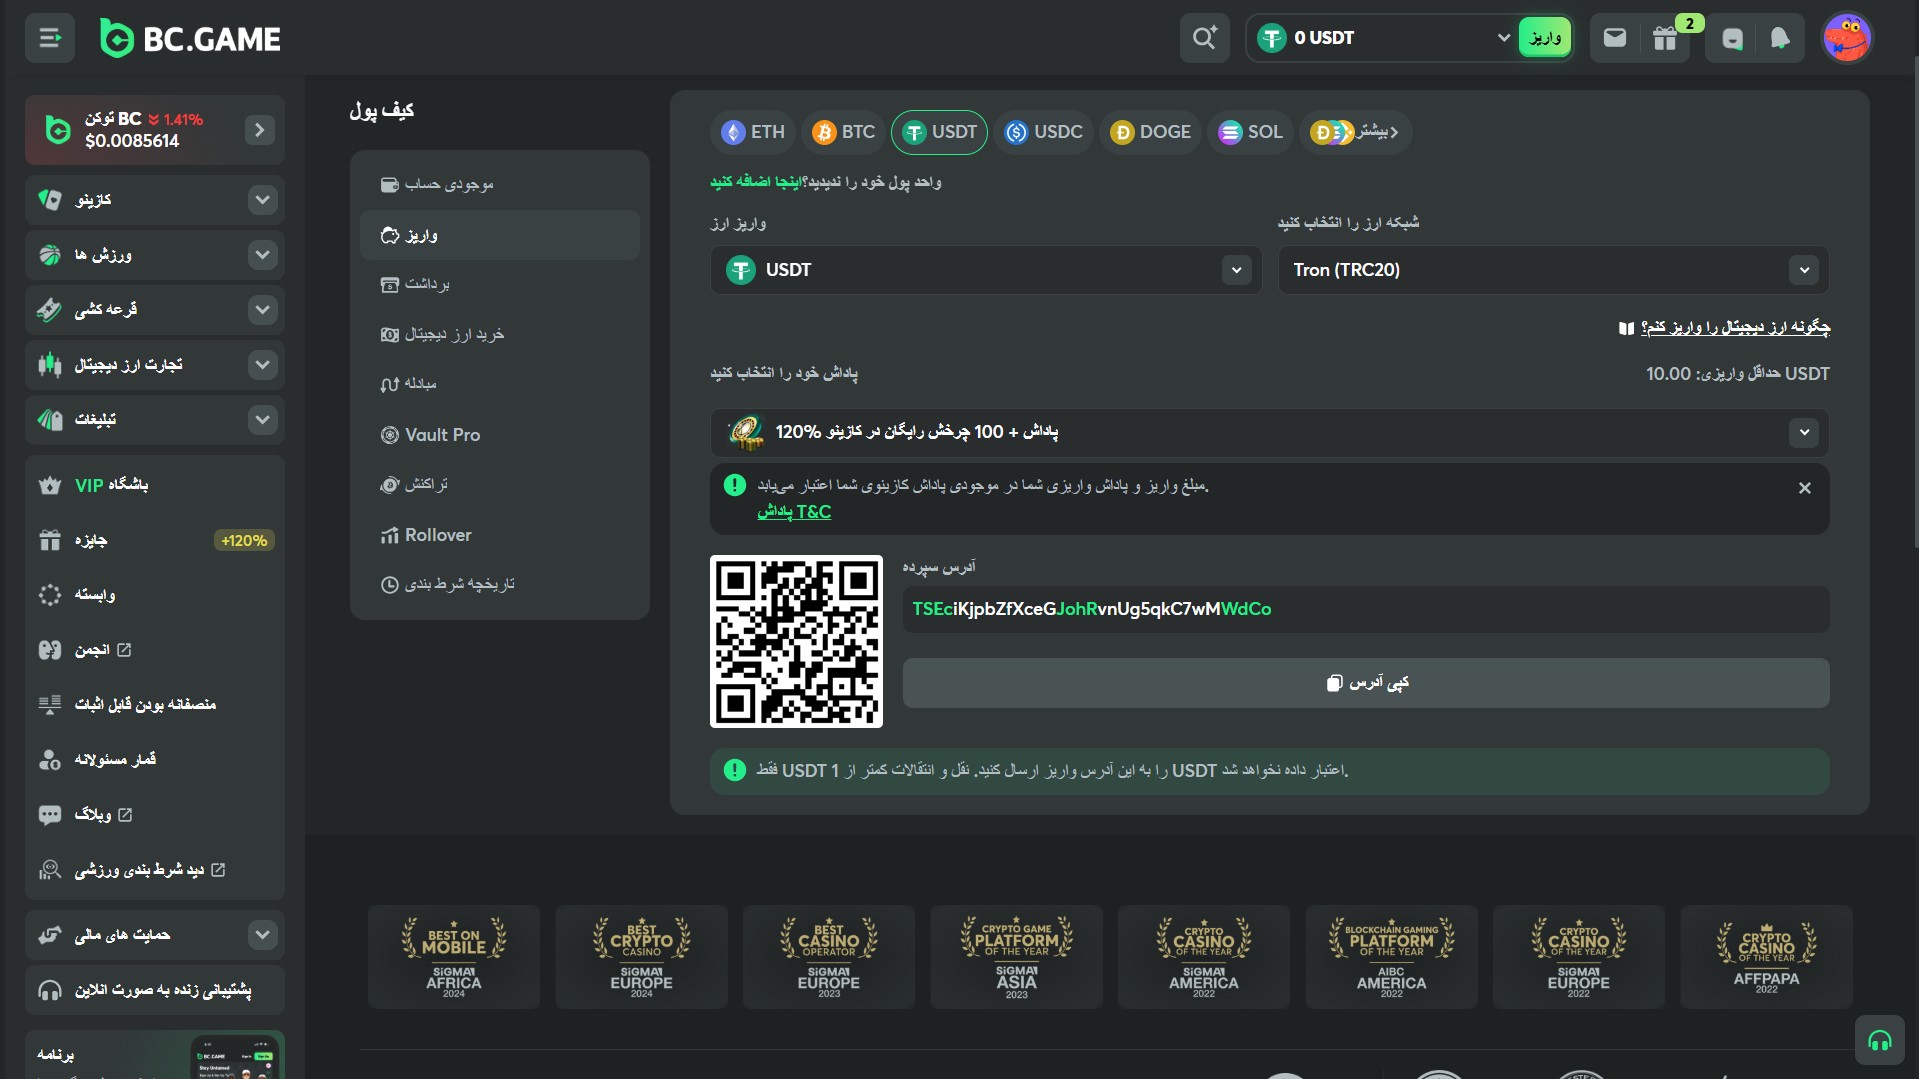This screenshot has width=1919, height=1079.
Task: Expand the promotions (تبلیغات) sidebar section
Action: pos(155,420)
